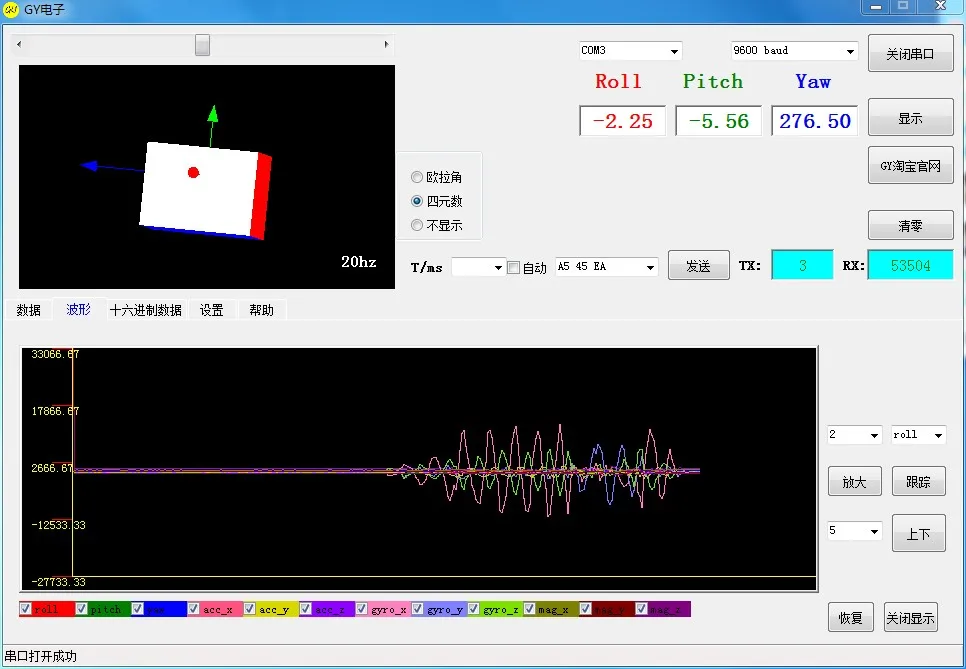Click the 关闭串口 button
The image size is (966, 669).
coord(911,54)
